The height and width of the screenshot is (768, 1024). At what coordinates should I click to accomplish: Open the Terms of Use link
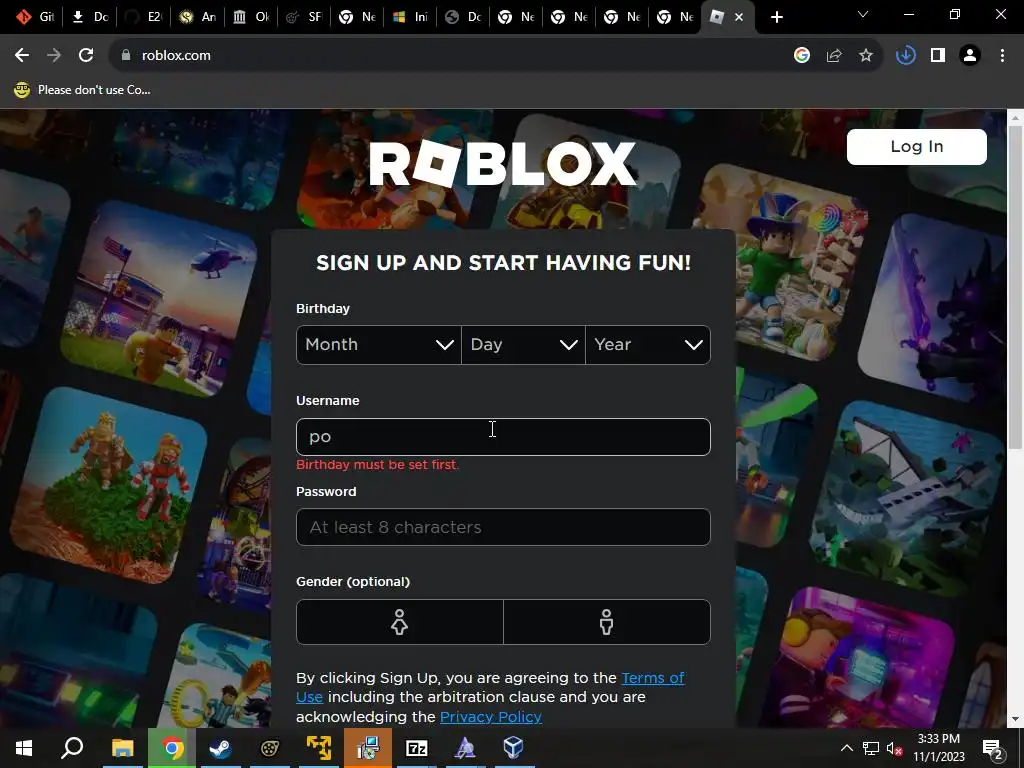click(652, 678)
